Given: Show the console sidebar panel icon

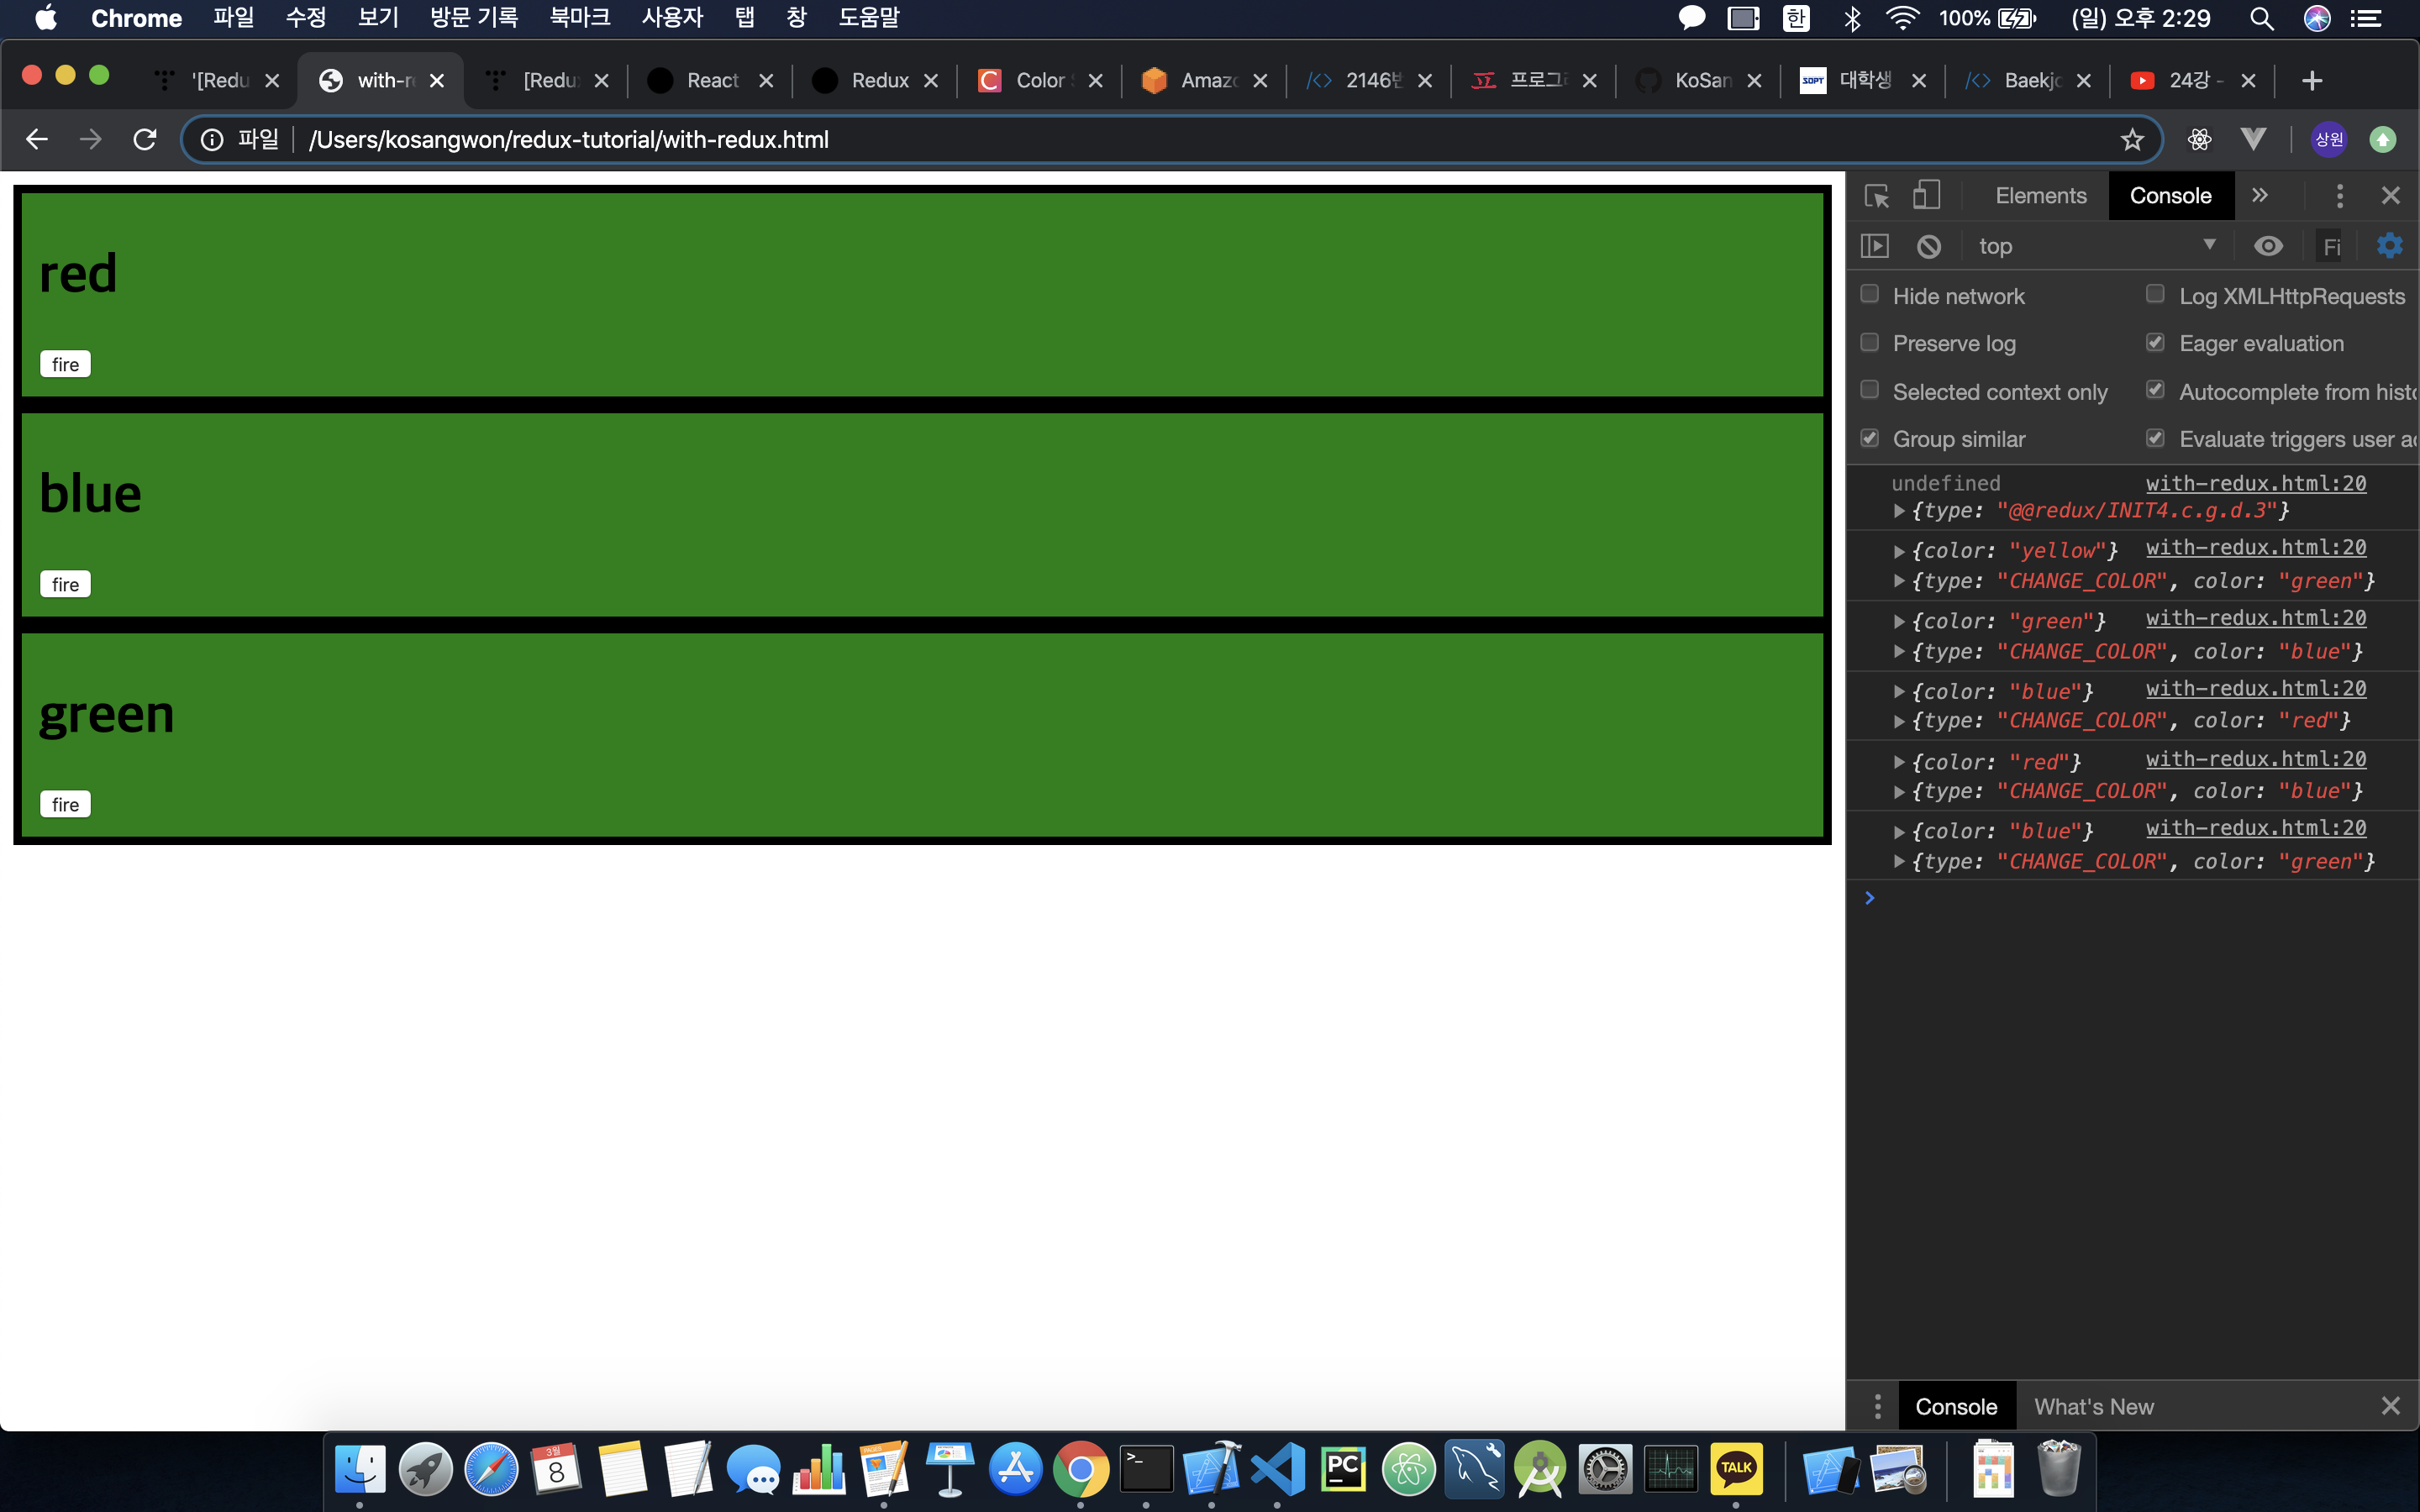Looking at the screenshot, I should 1874,246.
